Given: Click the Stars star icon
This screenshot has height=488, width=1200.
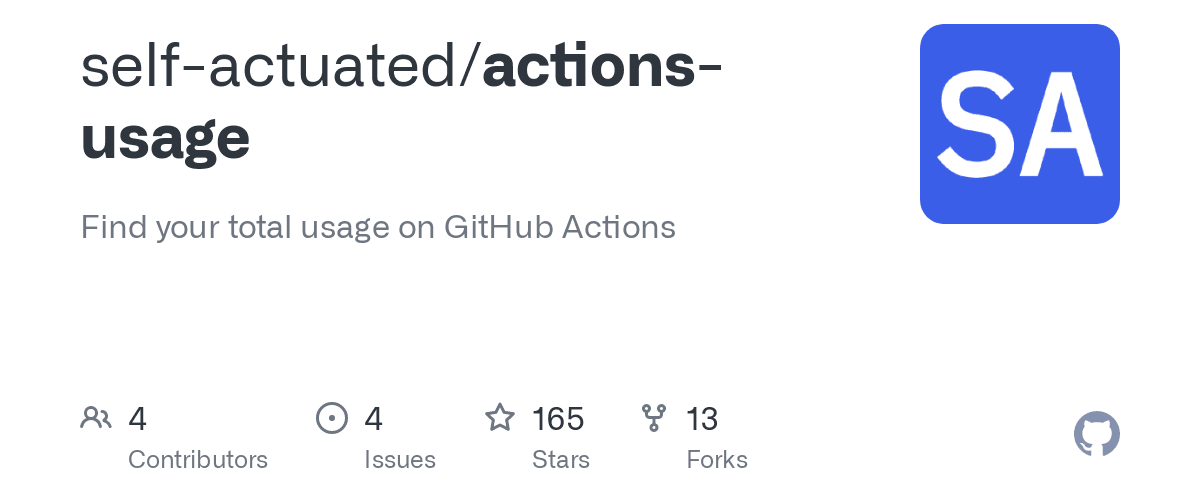Looking at the screenshot, I should [499, 418].
